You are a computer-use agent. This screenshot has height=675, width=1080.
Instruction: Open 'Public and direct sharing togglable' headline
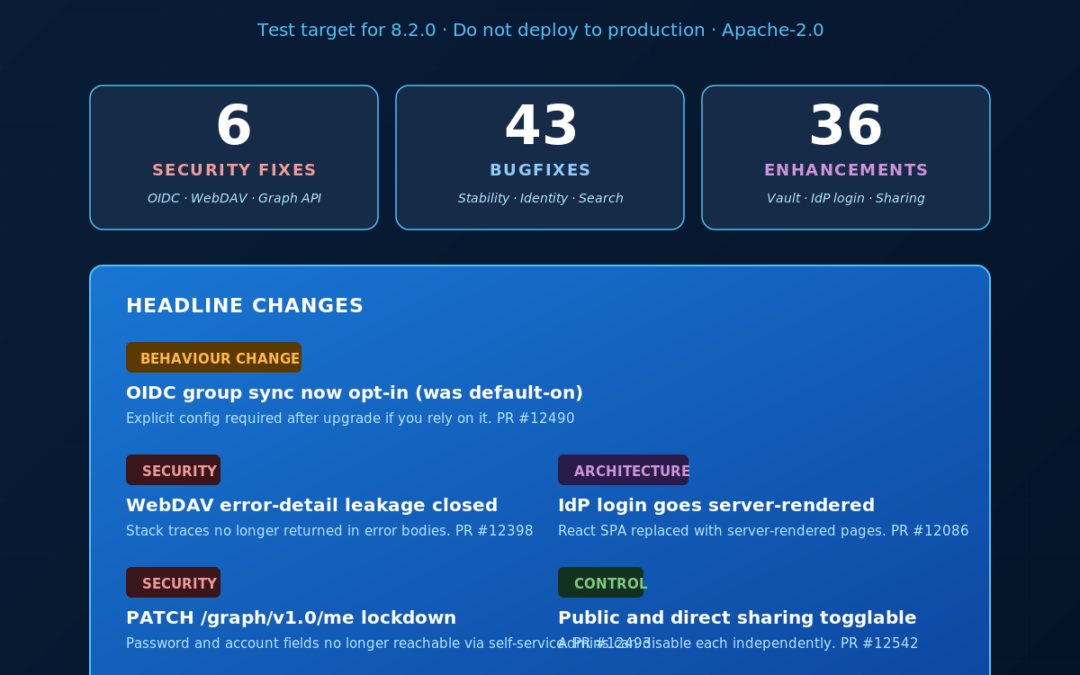737,618
